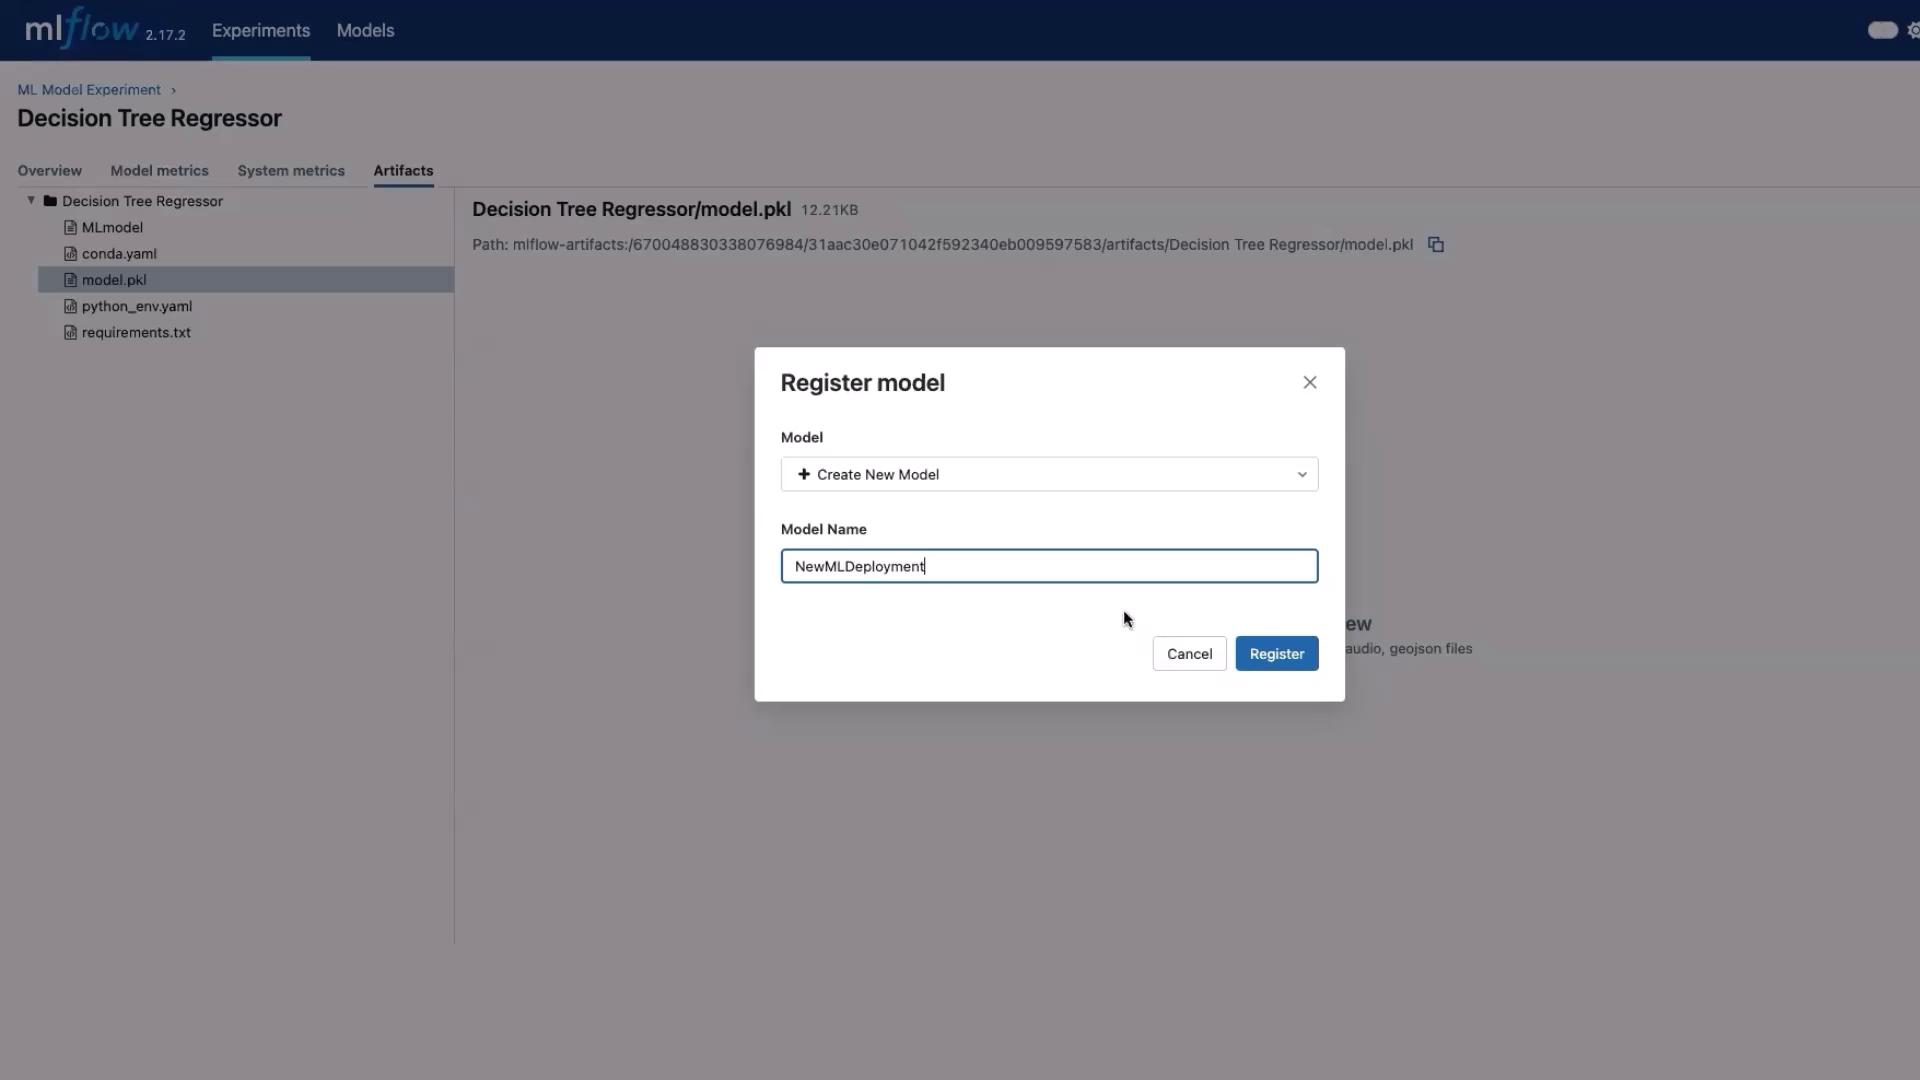The width and height of the screenshot is (1920, 1080).
Task: Click the Model Name input field
Action: (1048, 567)
